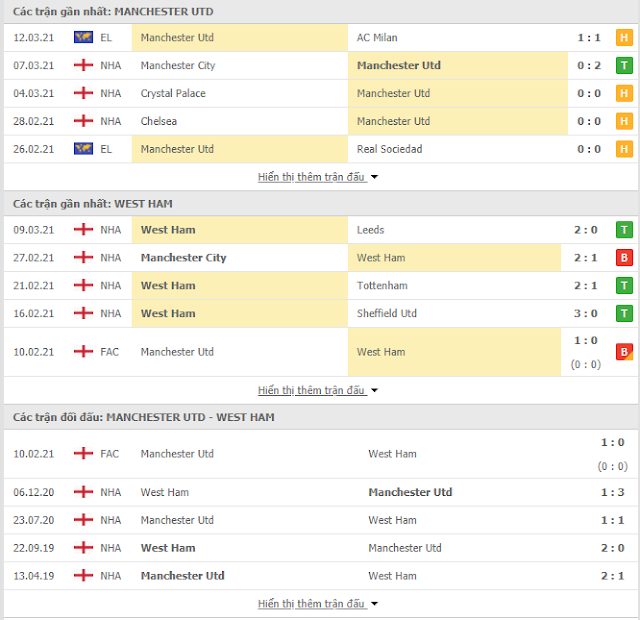
Task: Click the 1 : 1 score on 23.07.20
Action: tap(612, 520)
